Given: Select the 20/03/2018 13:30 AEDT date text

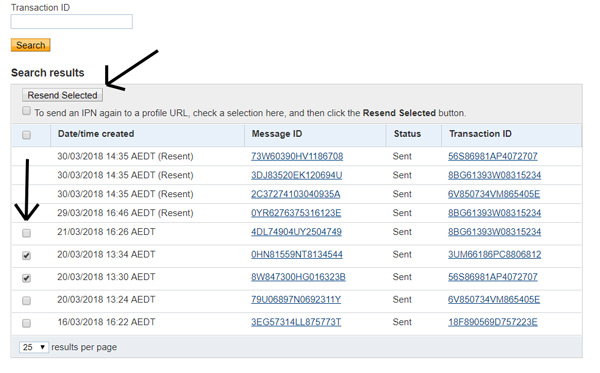Looking at the screenshot, I should point(106,277).
